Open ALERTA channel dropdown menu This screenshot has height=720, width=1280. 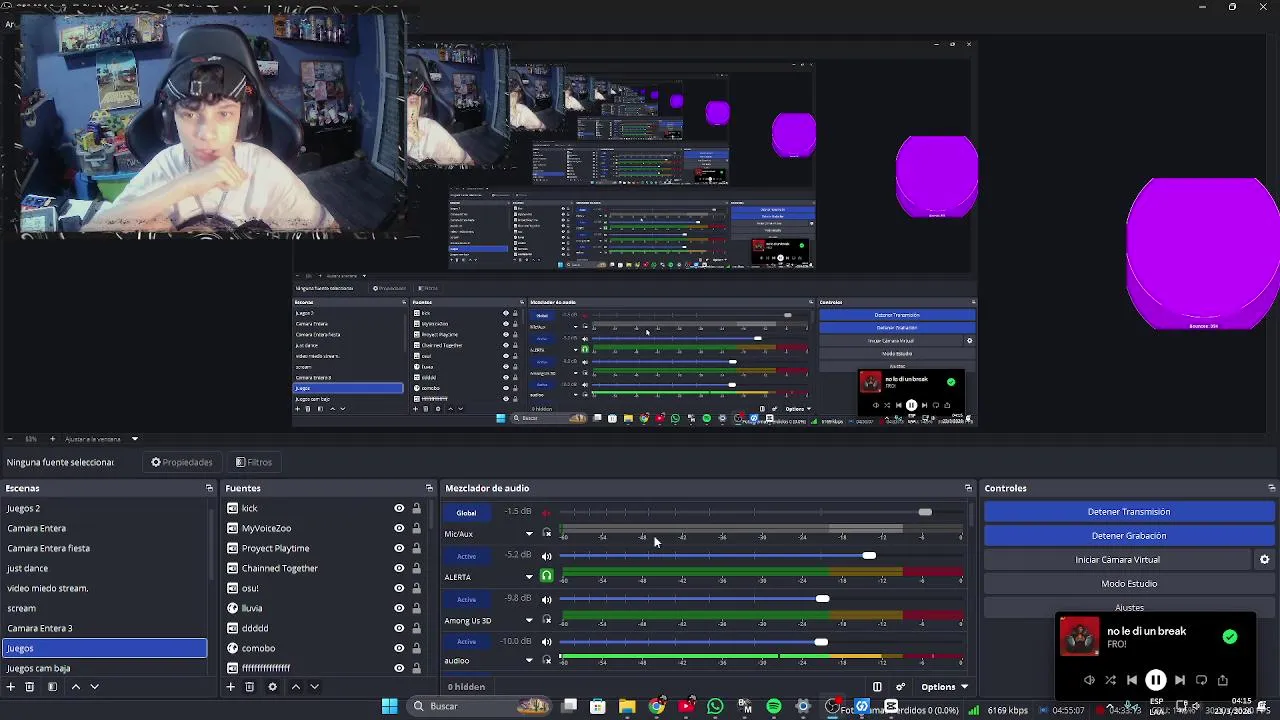[x=529, y=577]
